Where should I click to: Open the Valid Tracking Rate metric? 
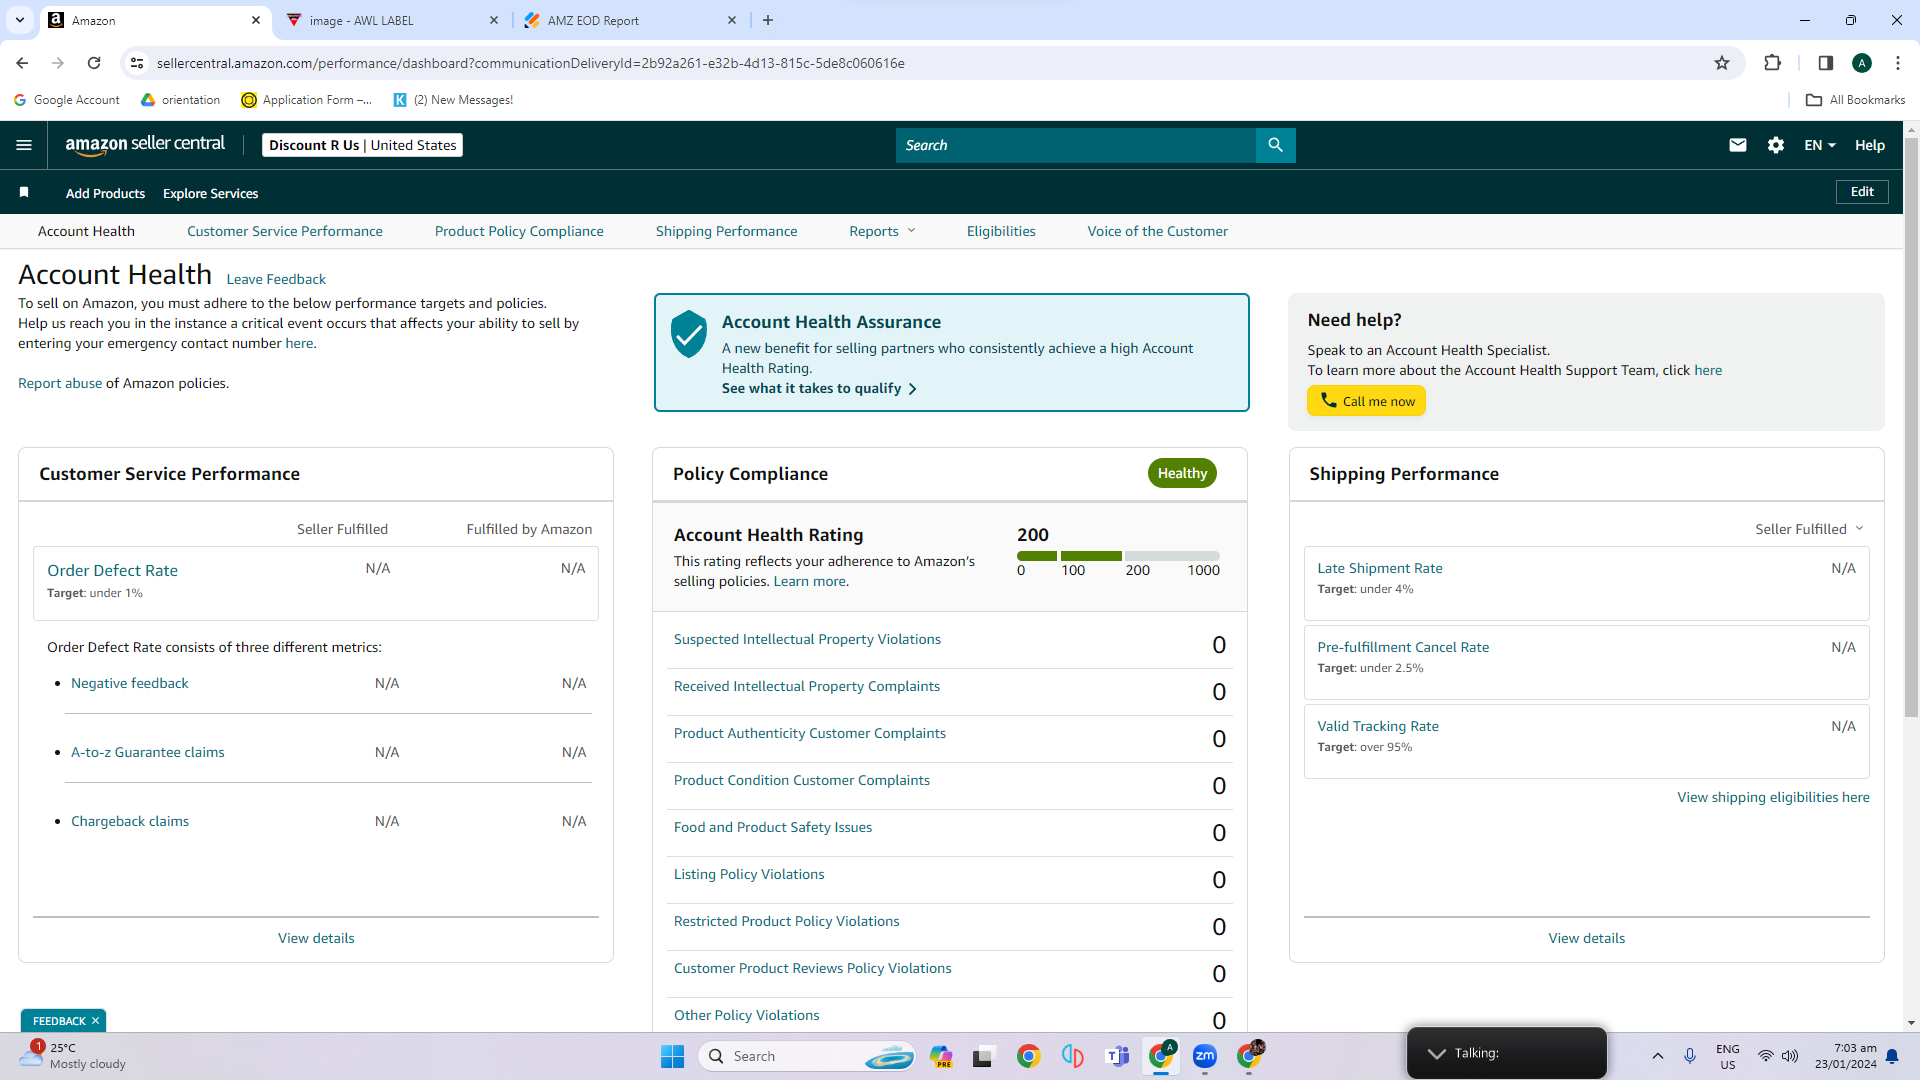(x=1378, y=726)
